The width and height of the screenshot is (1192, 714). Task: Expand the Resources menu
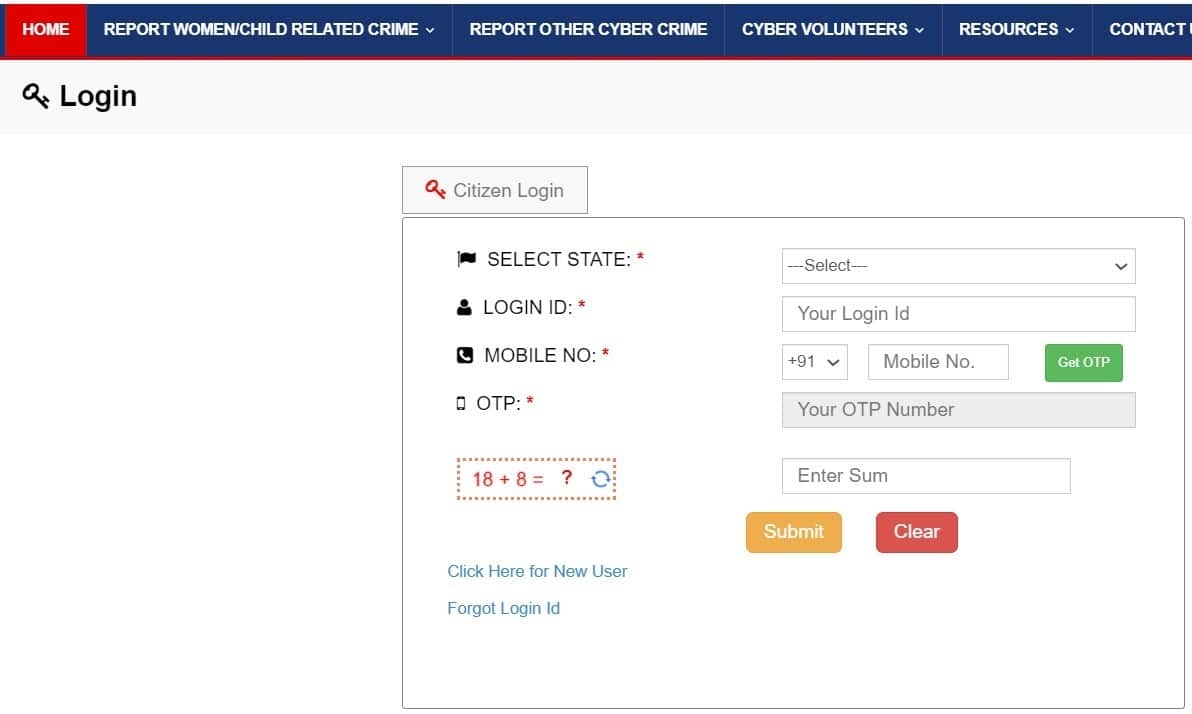1016,30
